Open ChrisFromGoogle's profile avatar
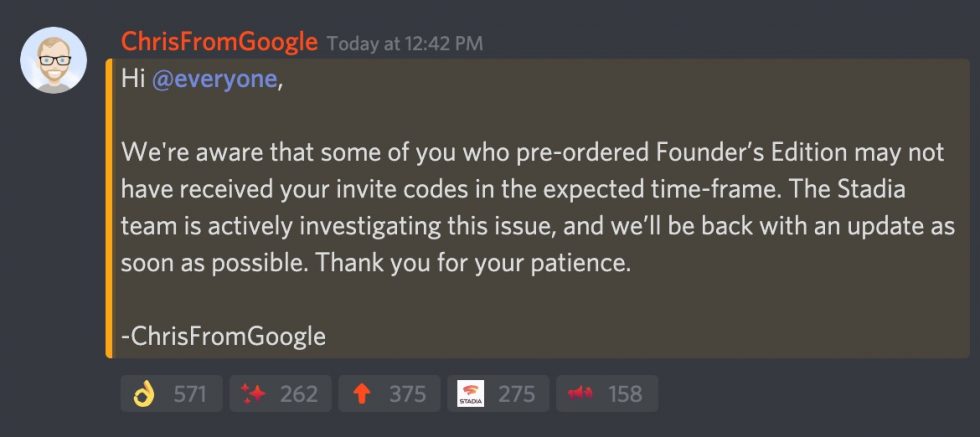Screen dimensions: 980x437 coord(53,62)
